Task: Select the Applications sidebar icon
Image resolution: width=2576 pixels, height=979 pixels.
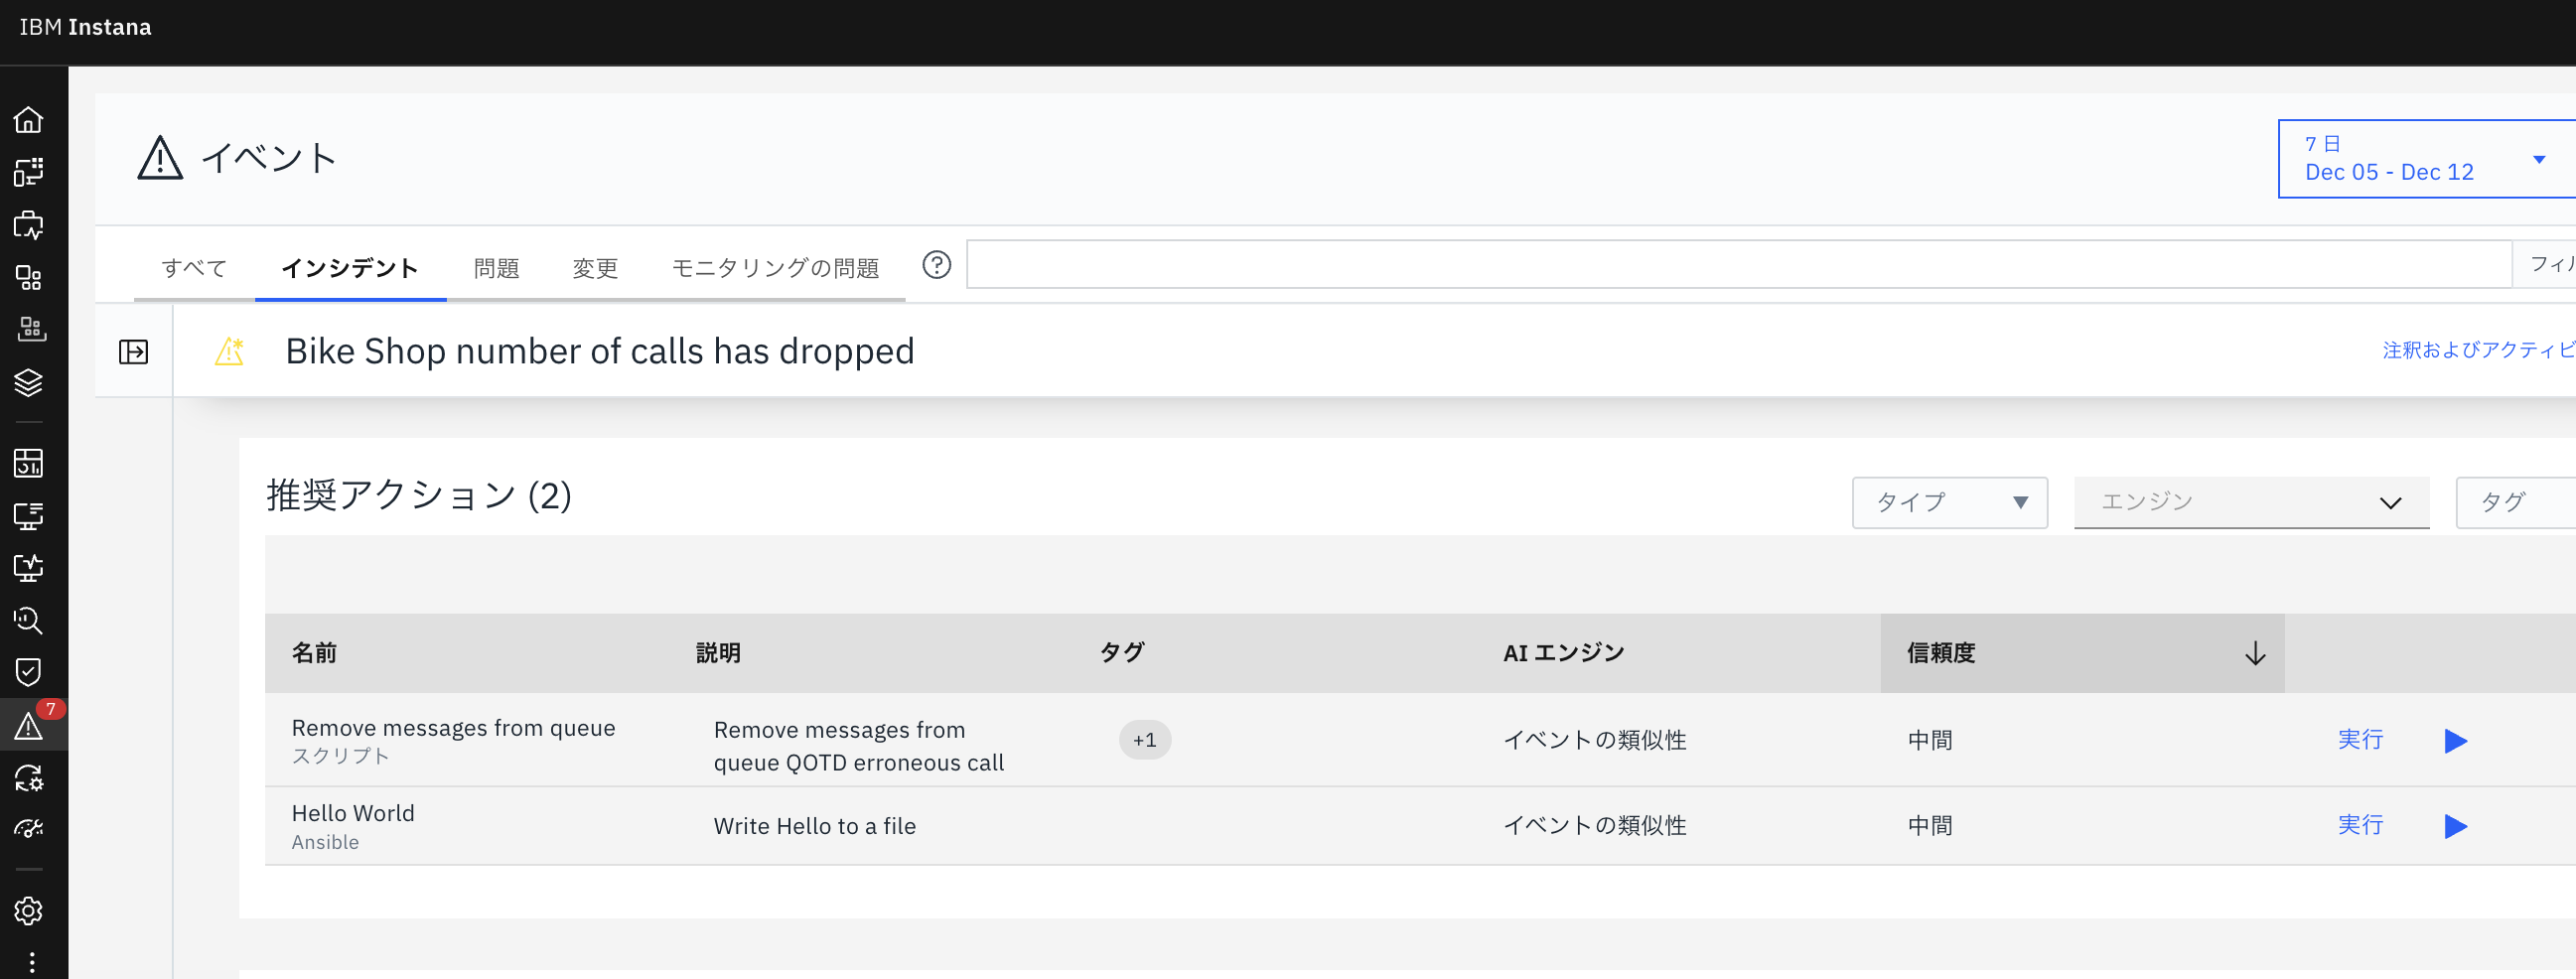Action: coord(30,171)
